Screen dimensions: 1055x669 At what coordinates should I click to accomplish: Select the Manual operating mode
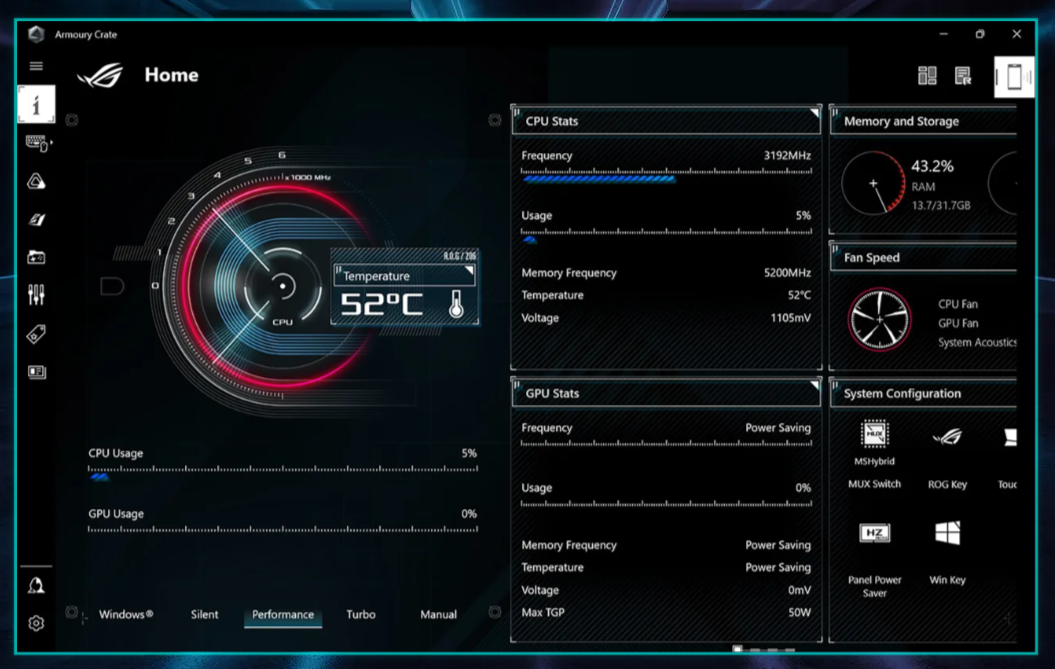439,614
